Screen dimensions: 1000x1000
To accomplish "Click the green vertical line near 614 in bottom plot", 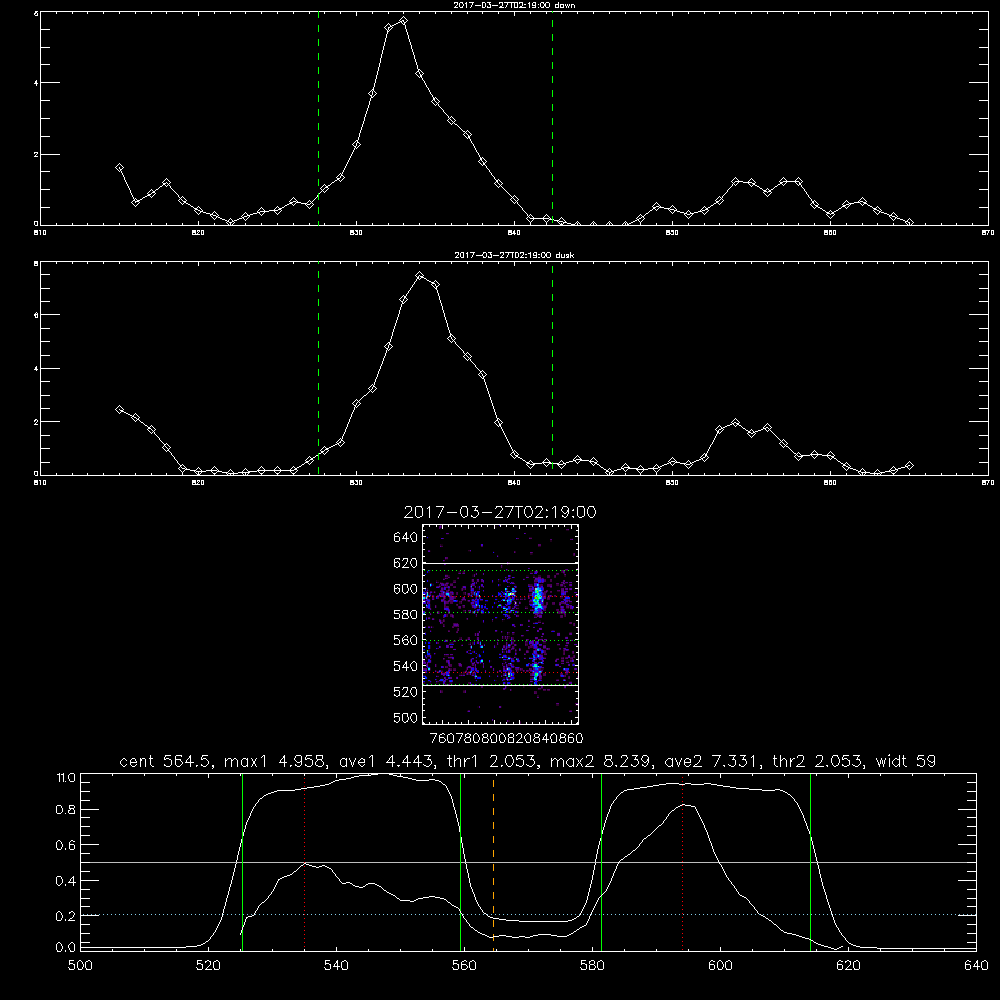I will [x=811, y=862].
